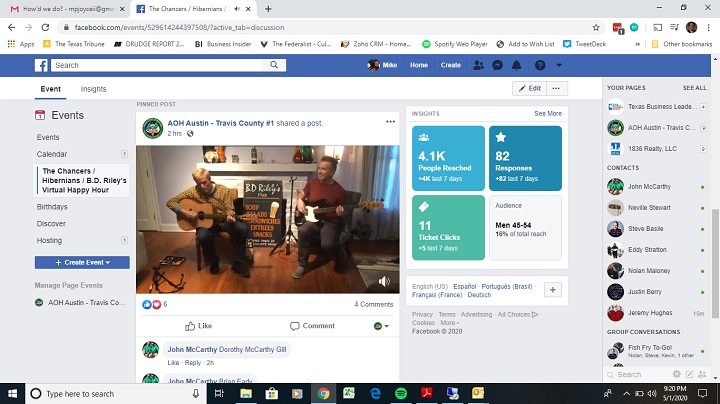Open the notifications bell icon
This screenshot has width=720, height=404.
[516, 65]
